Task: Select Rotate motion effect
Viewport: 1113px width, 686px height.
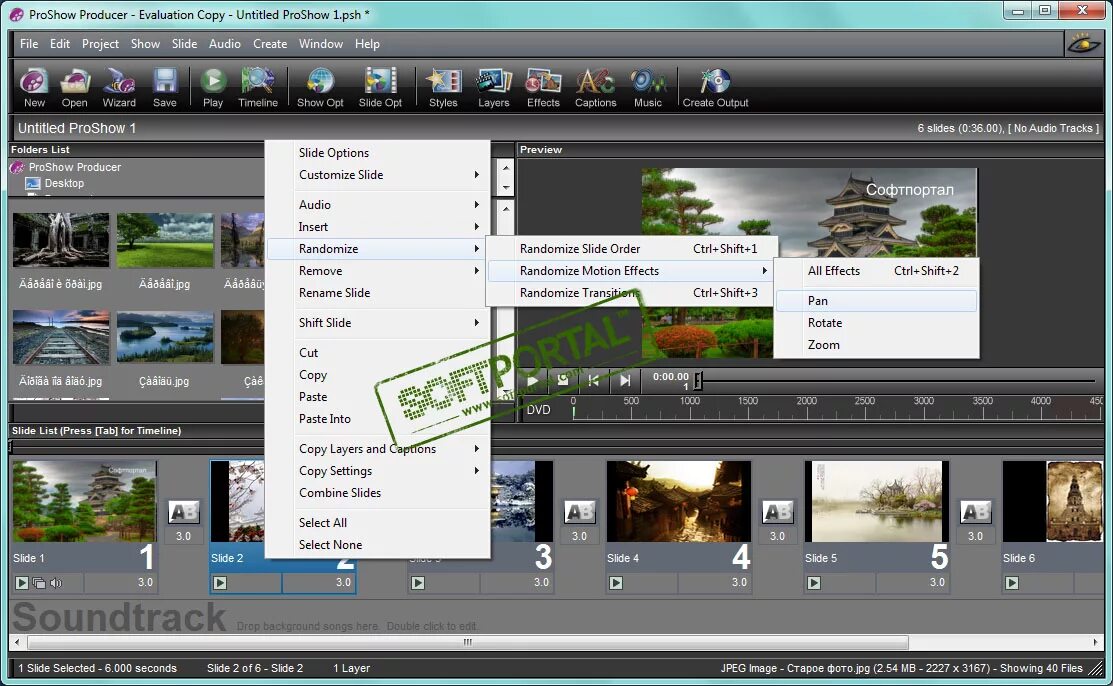Action: point(877,322)
